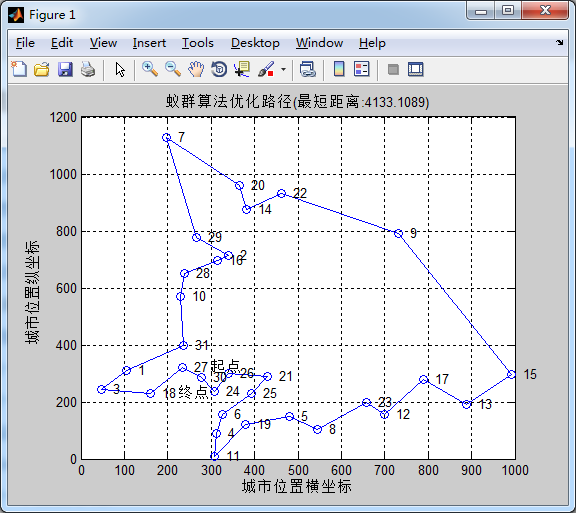Click the Show Plot Tools icon
The image size is (576, 513).
(x=415, y=69)
